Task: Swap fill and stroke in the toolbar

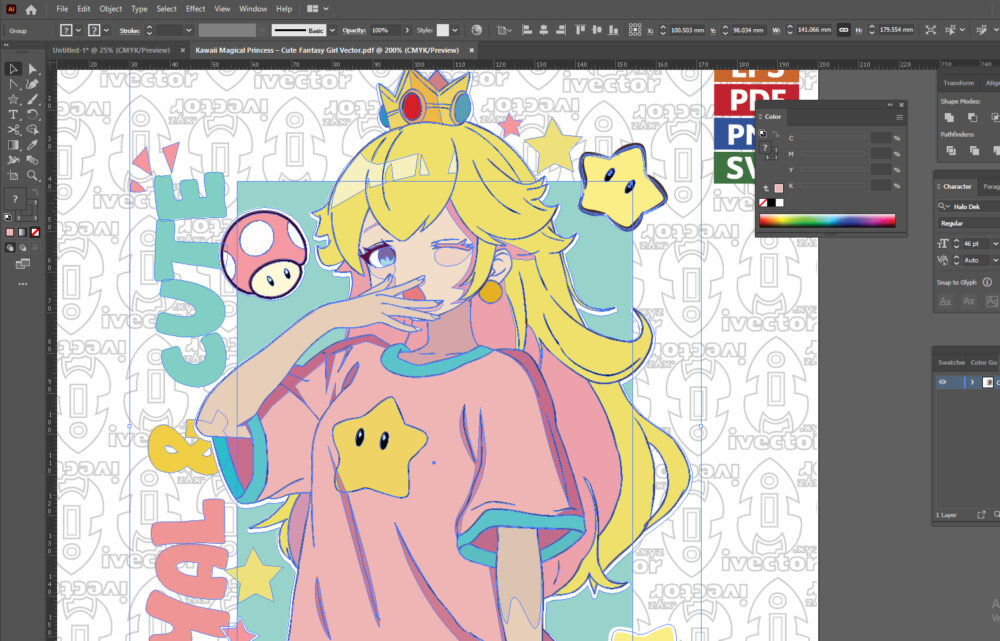Action: 35,191
